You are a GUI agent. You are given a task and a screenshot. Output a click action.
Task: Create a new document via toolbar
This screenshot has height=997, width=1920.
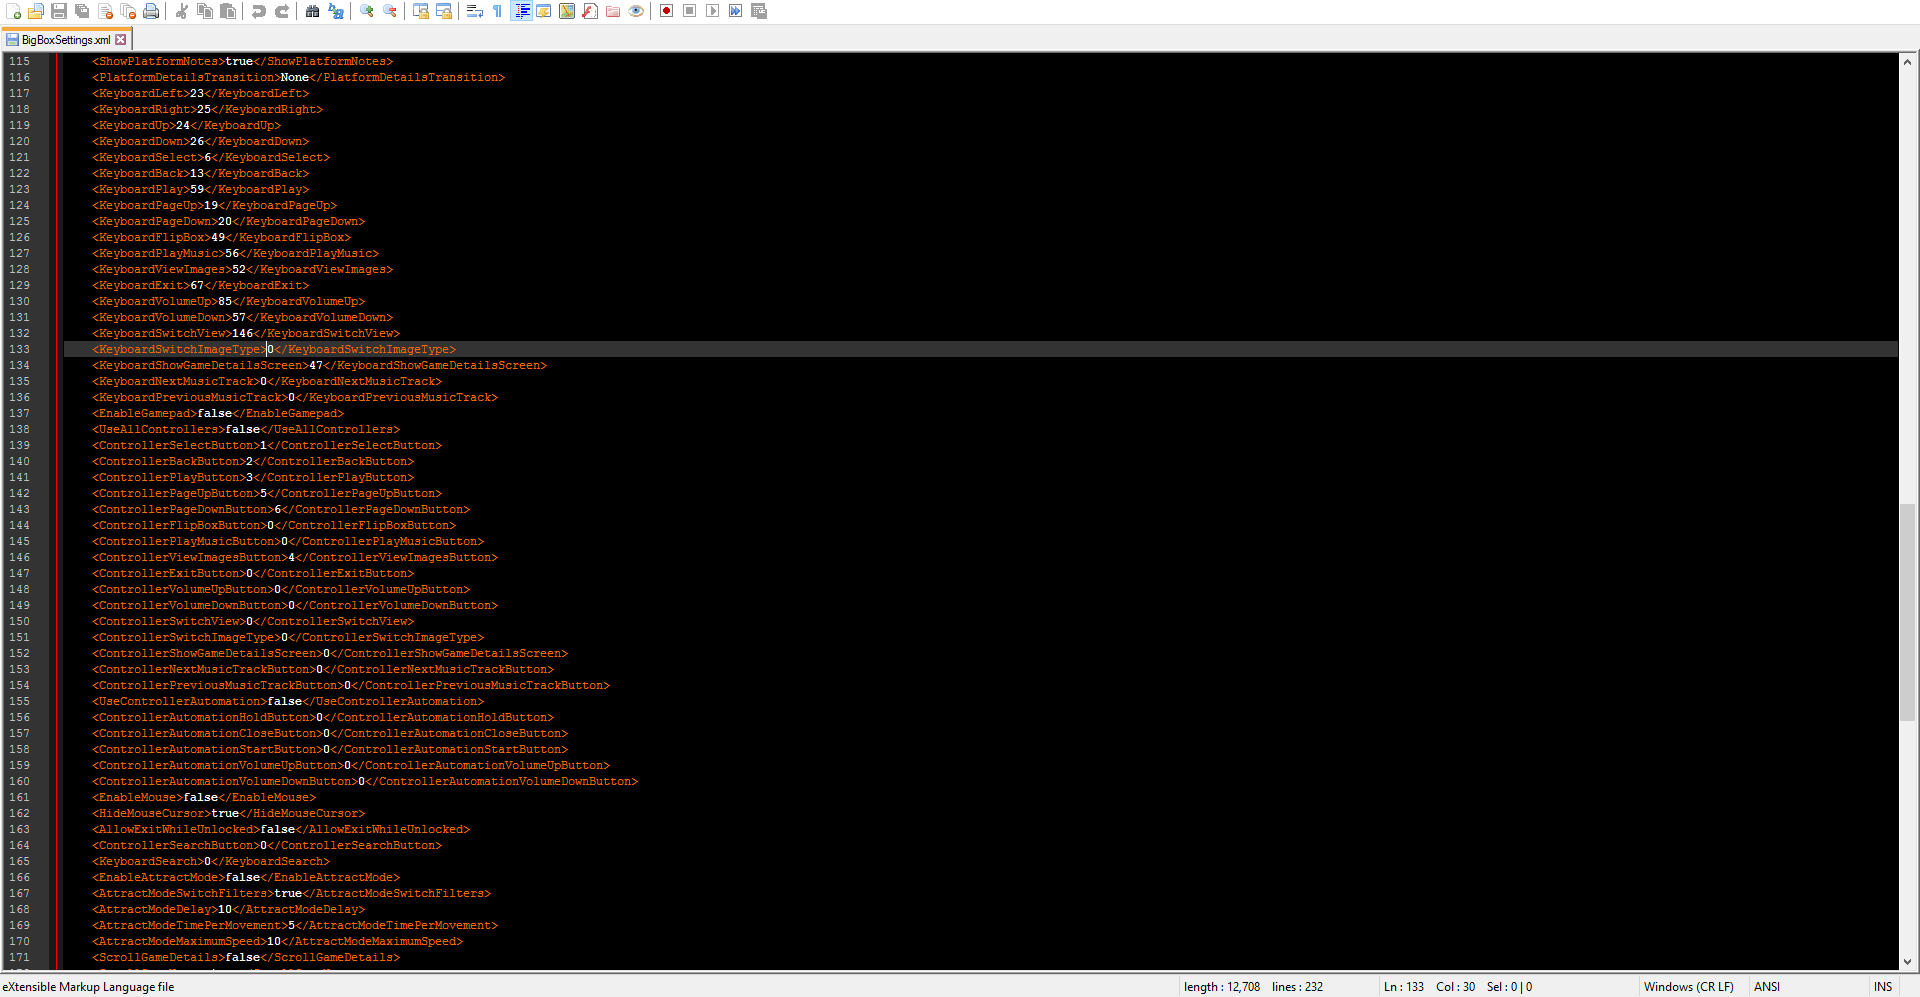point(14,11)
